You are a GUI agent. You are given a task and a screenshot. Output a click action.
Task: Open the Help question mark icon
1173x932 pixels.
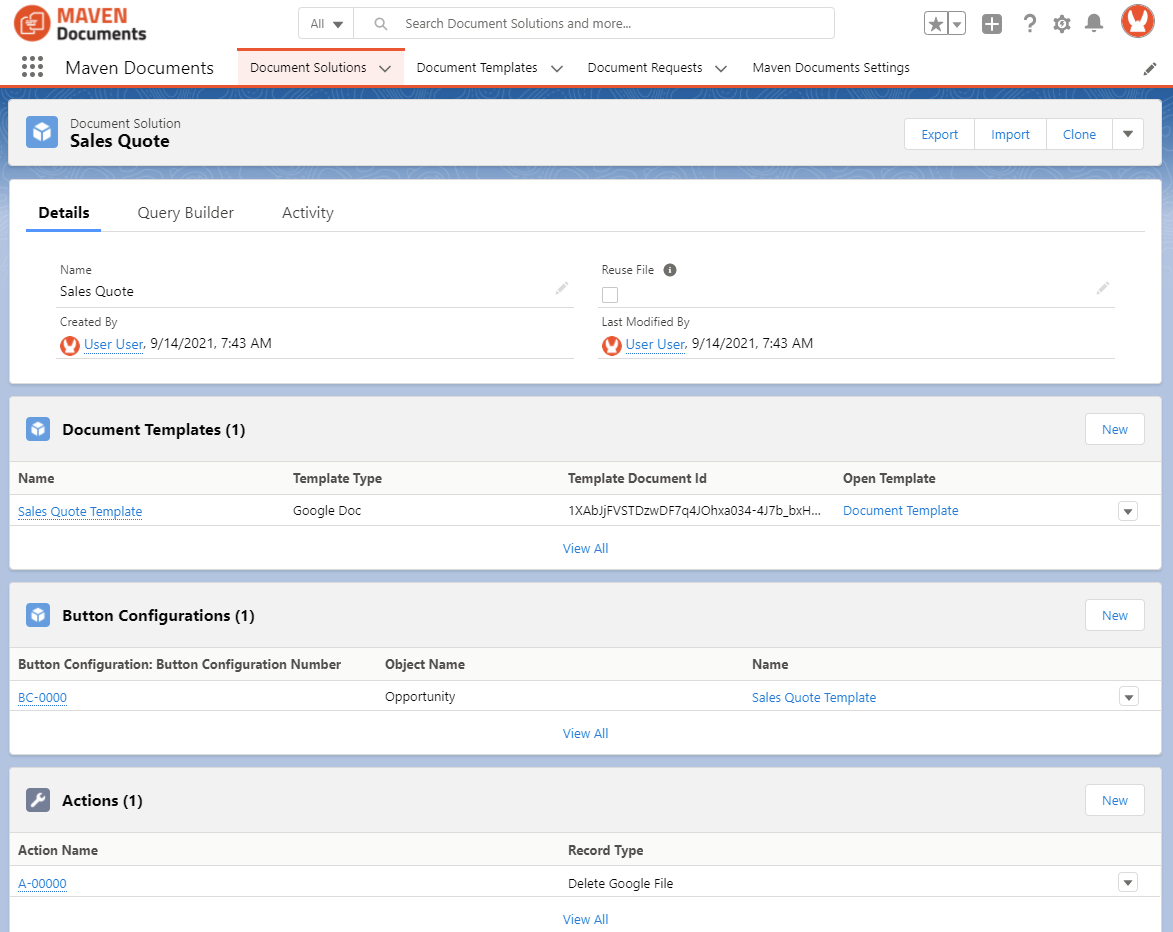point(1029,24)
